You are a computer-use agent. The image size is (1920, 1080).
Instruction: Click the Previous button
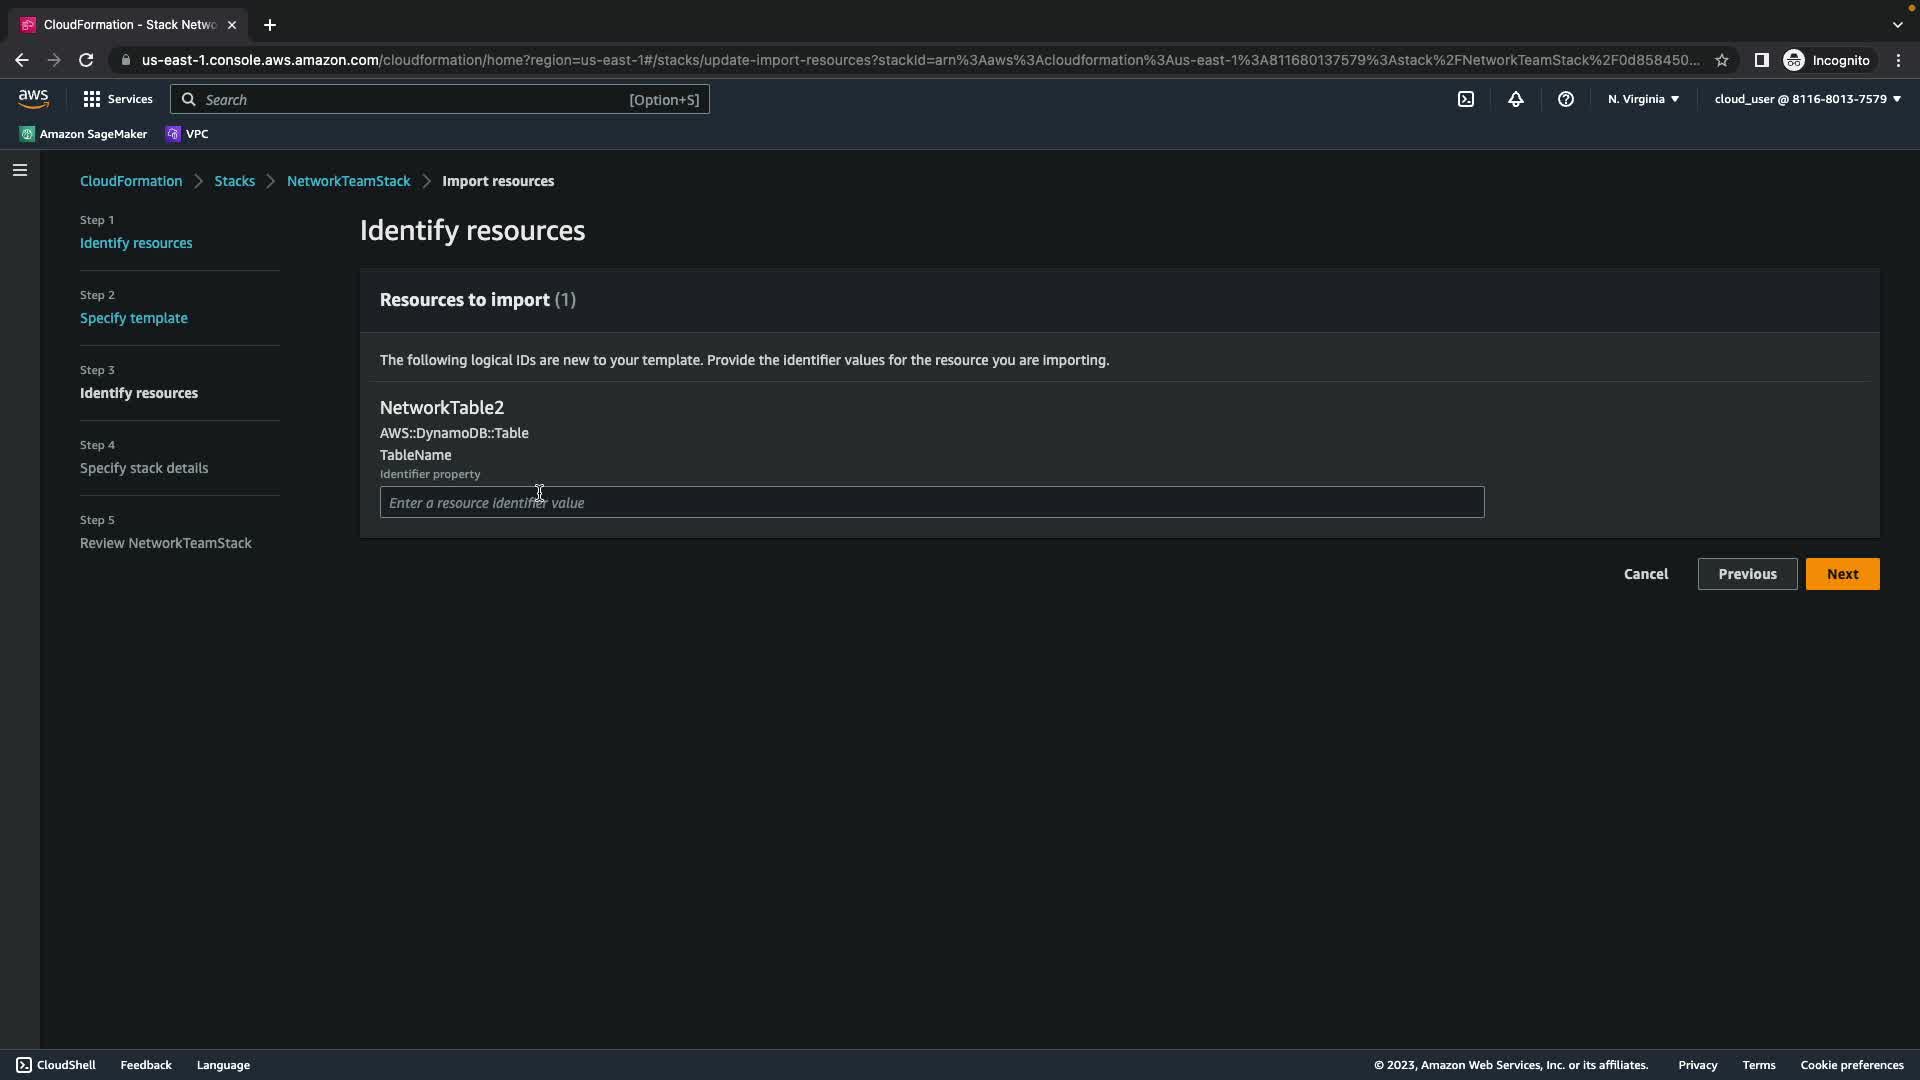pyautogui.click(x=1746, y=574)
